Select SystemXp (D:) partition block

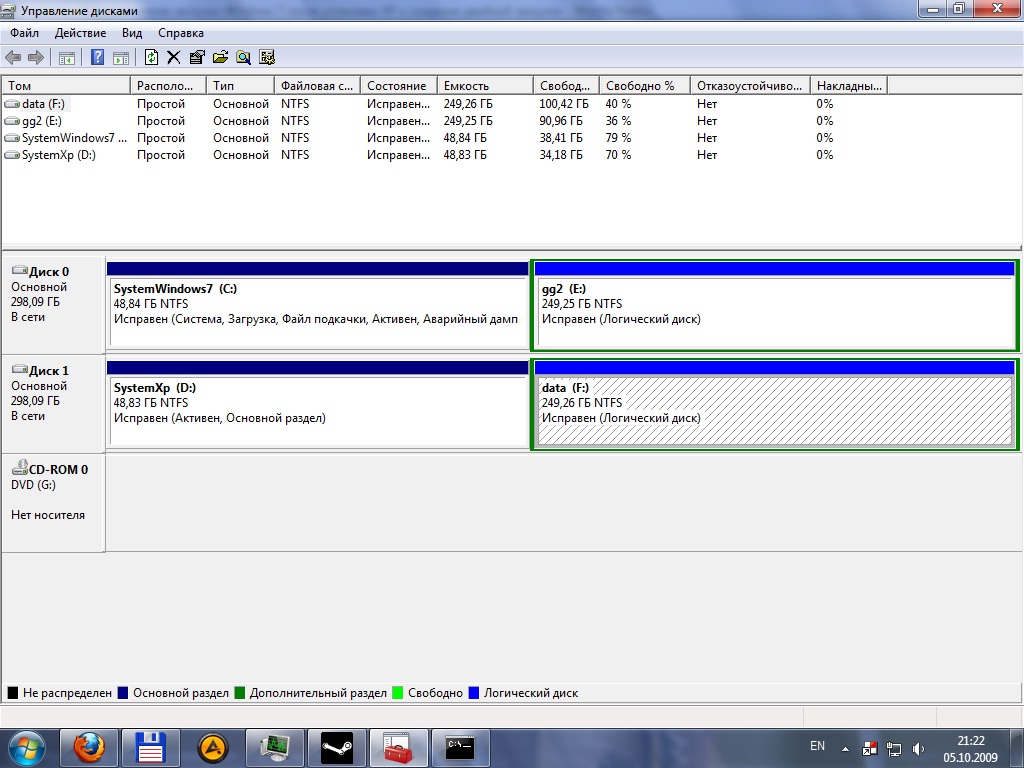tap(317, 404)
